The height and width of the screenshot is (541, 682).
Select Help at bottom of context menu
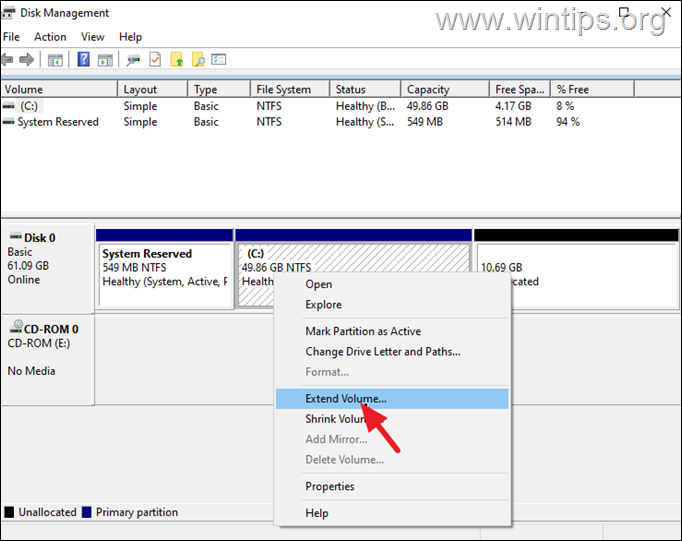click(392, 513)
